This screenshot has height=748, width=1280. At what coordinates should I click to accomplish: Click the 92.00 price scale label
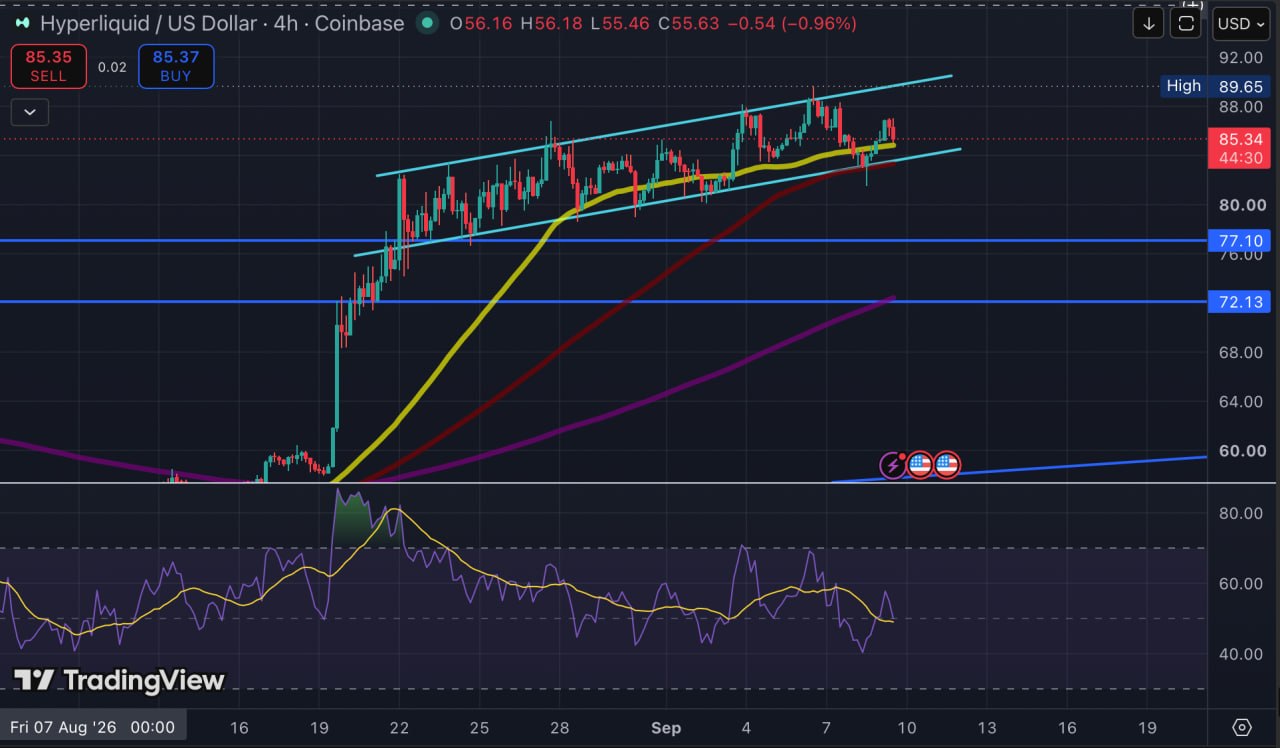pos(1240,57)
